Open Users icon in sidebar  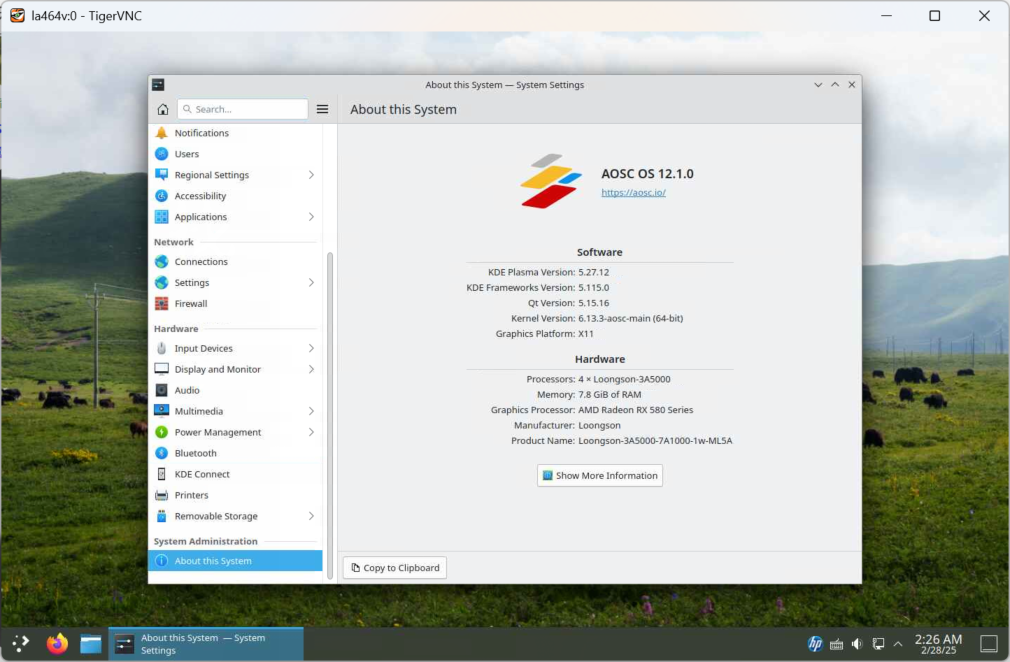tap(162, 154)
